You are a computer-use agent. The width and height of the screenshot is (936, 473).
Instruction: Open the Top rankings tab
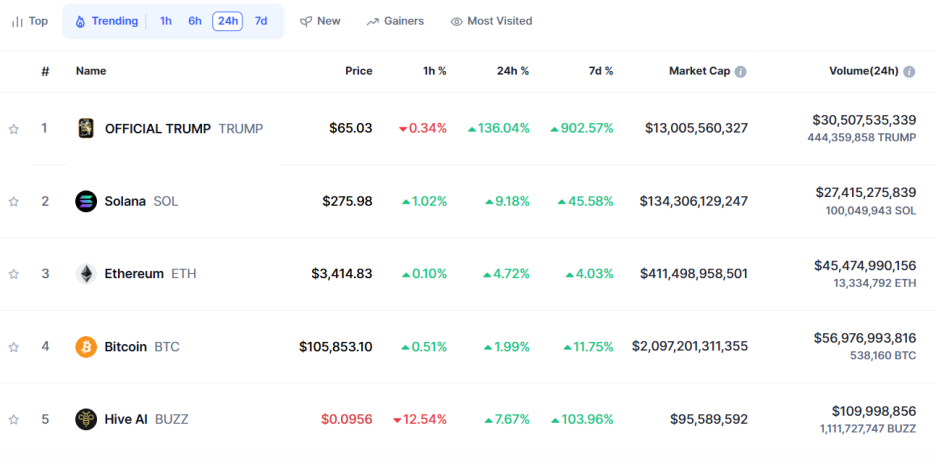click(30, 22)
